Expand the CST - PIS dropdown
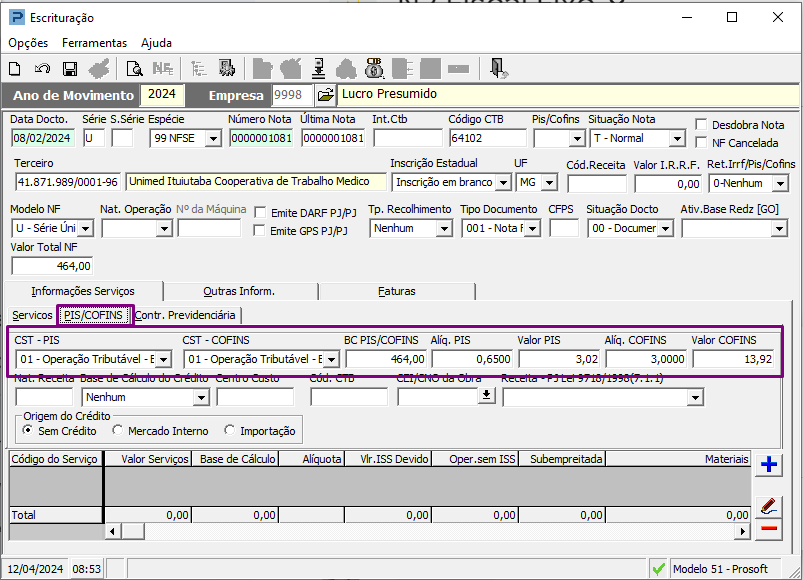Image resolution: width=803 pixels, height=580 pixels. (164, 359)
